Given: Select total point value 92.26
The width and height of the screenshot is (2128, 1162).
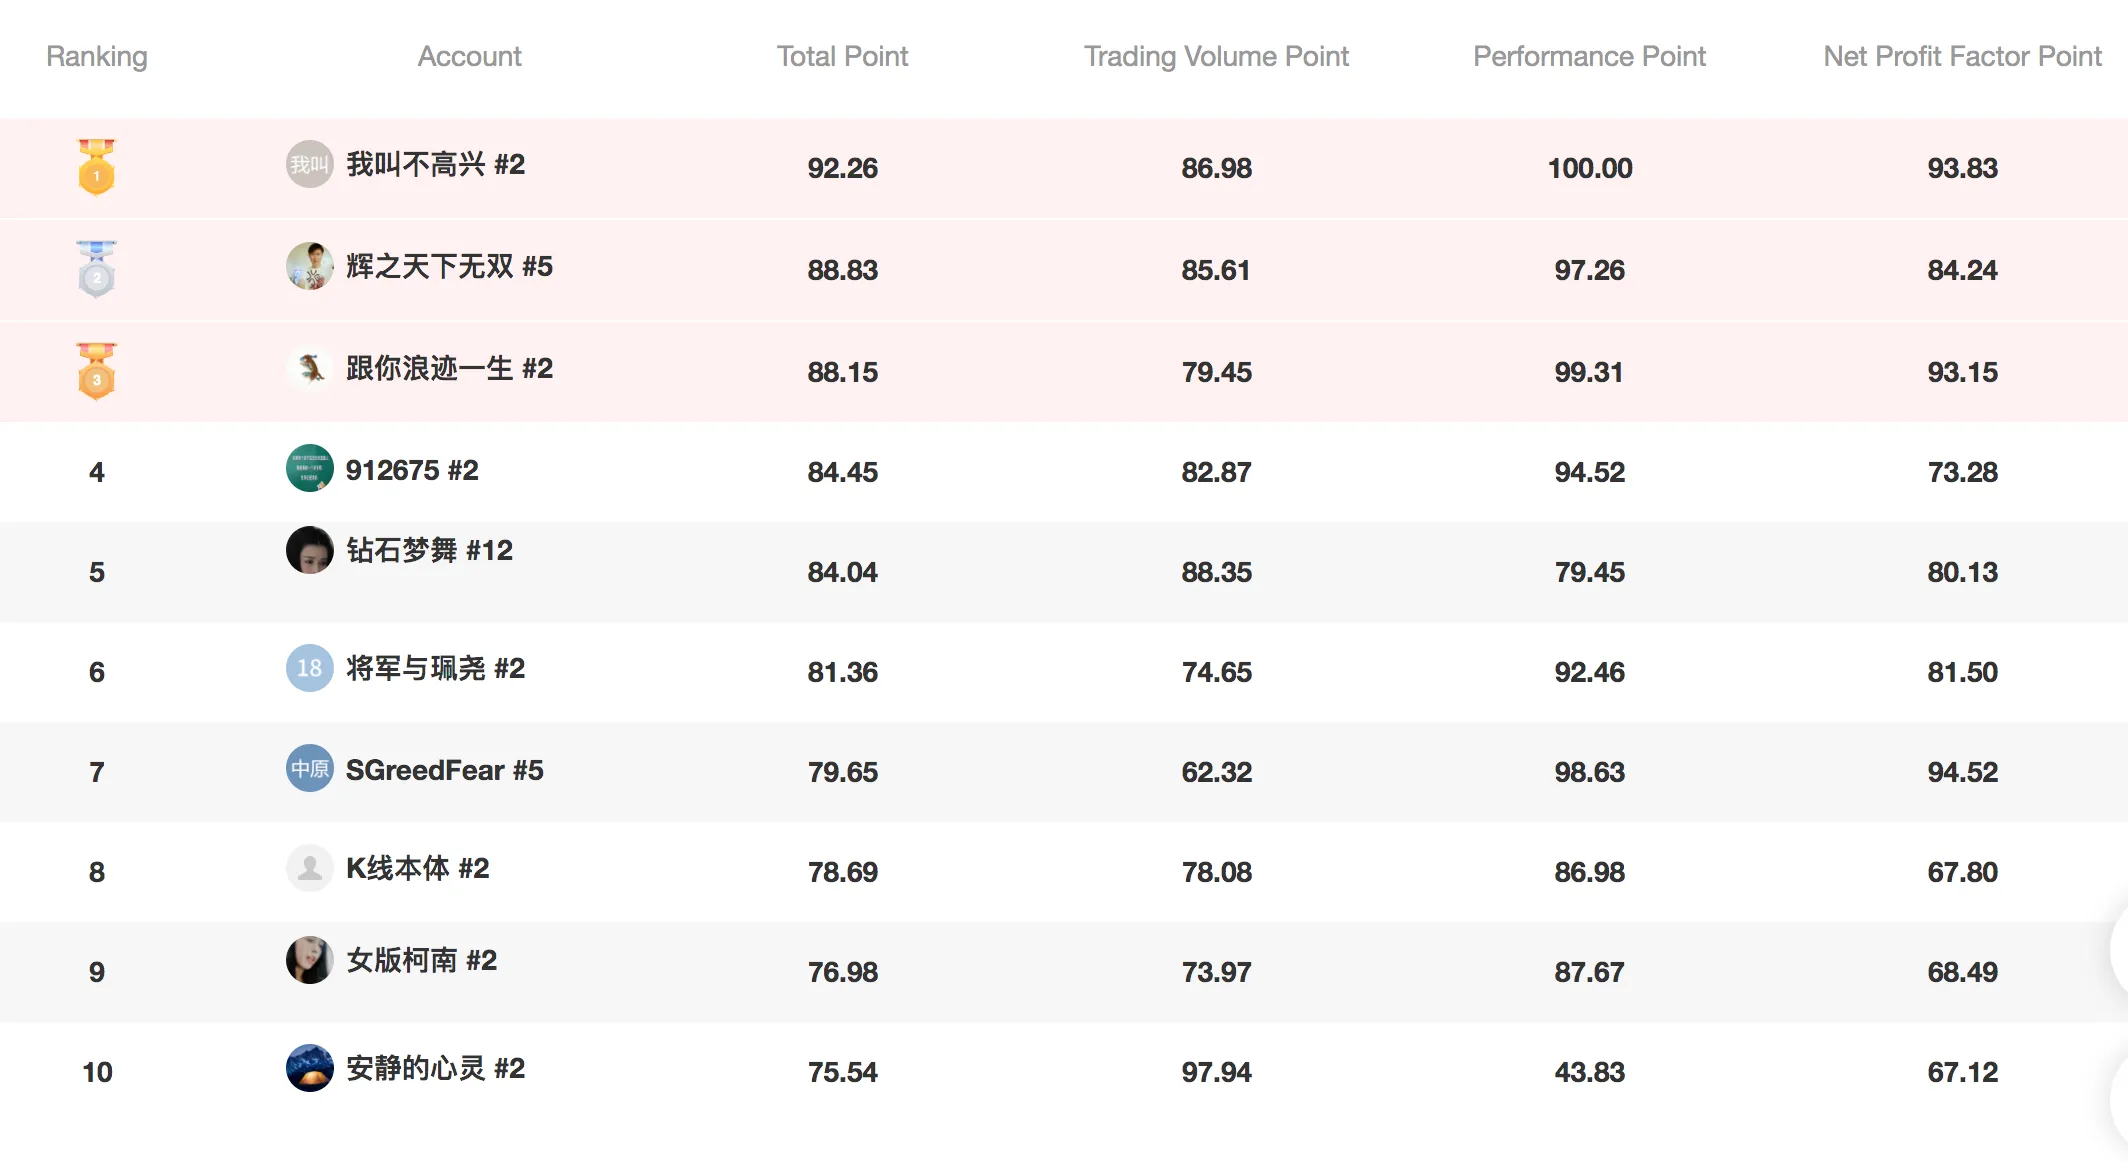Looking at the screenshot, I should 842,168.
